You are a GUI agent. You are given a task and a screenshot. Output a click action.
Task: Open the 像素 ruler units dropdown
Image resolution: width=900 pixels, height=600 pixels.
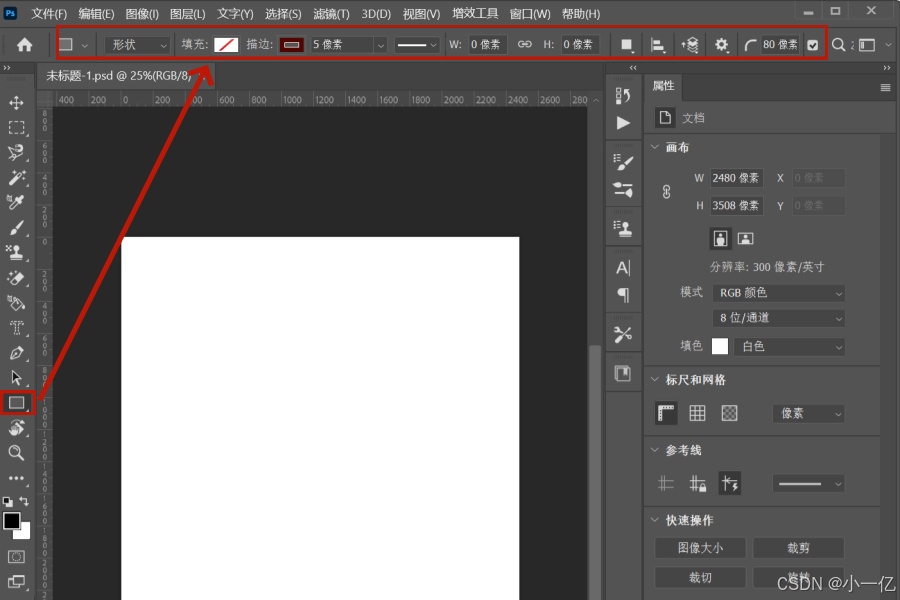tap(808, 413)
